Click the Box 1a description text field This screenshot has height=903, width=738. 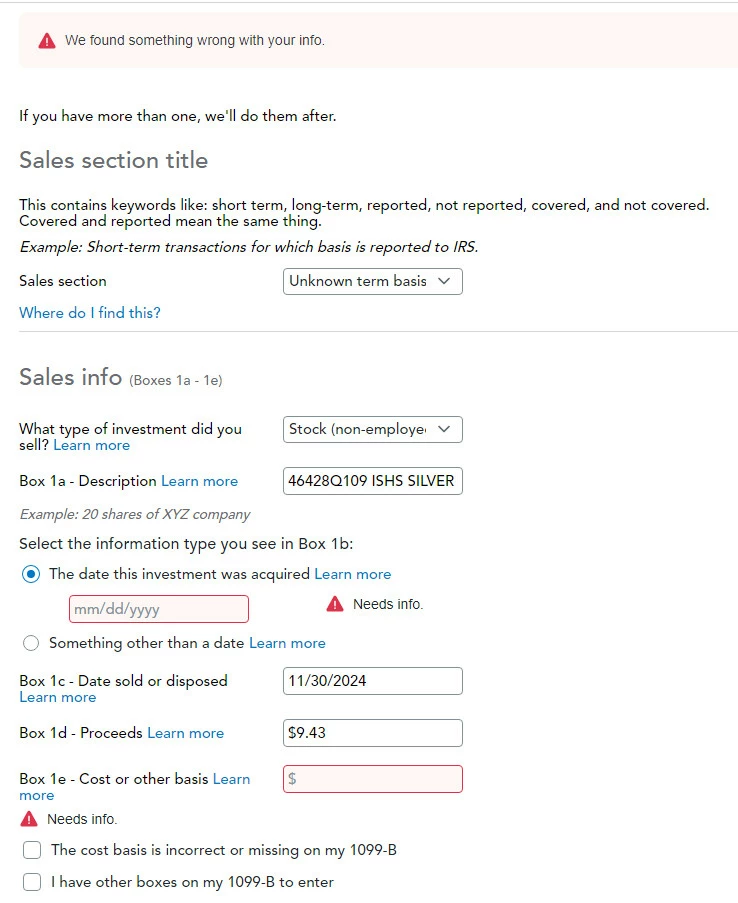pos(373,481)
